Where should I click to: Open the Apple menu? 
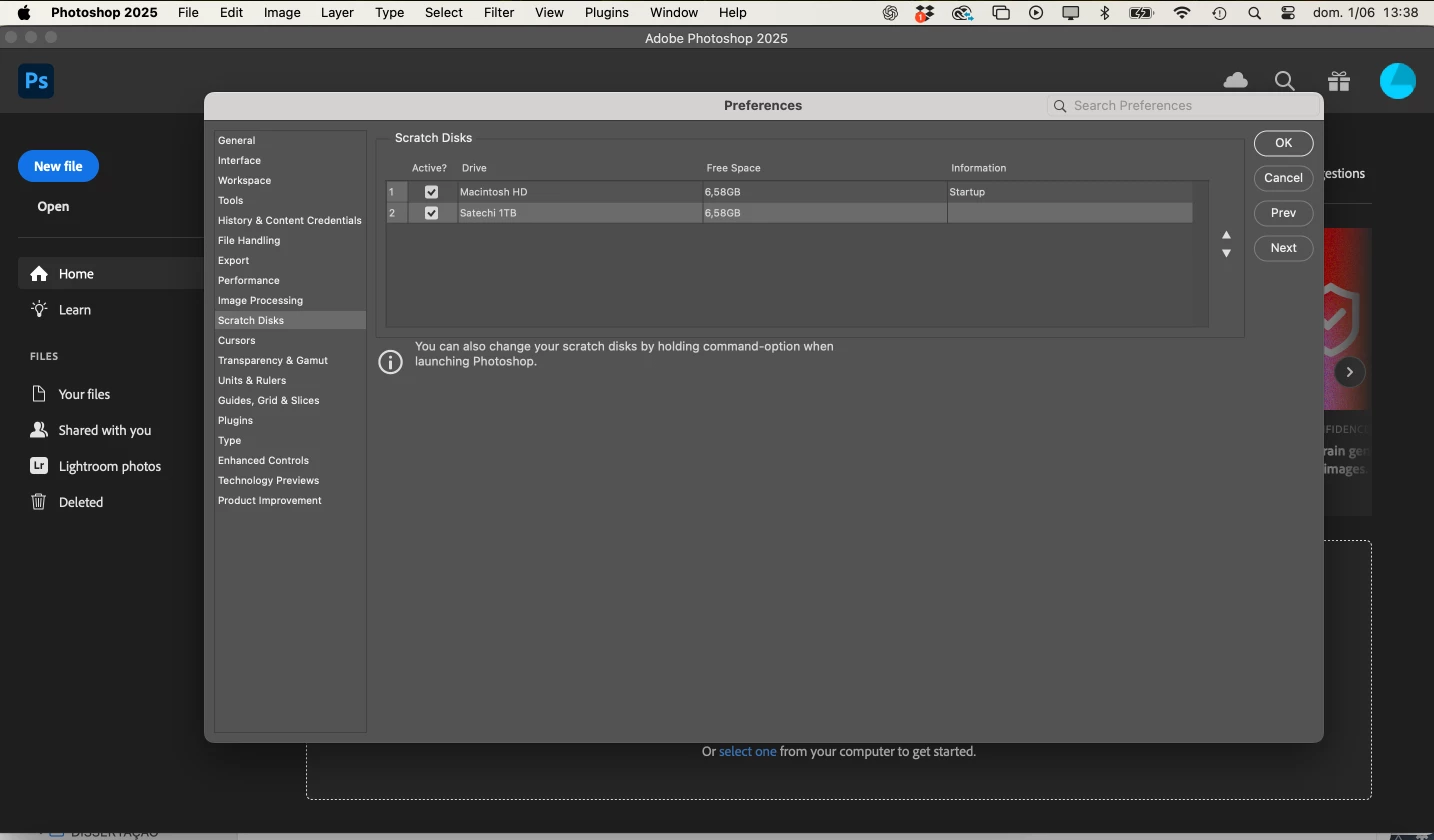pos(23,13)
